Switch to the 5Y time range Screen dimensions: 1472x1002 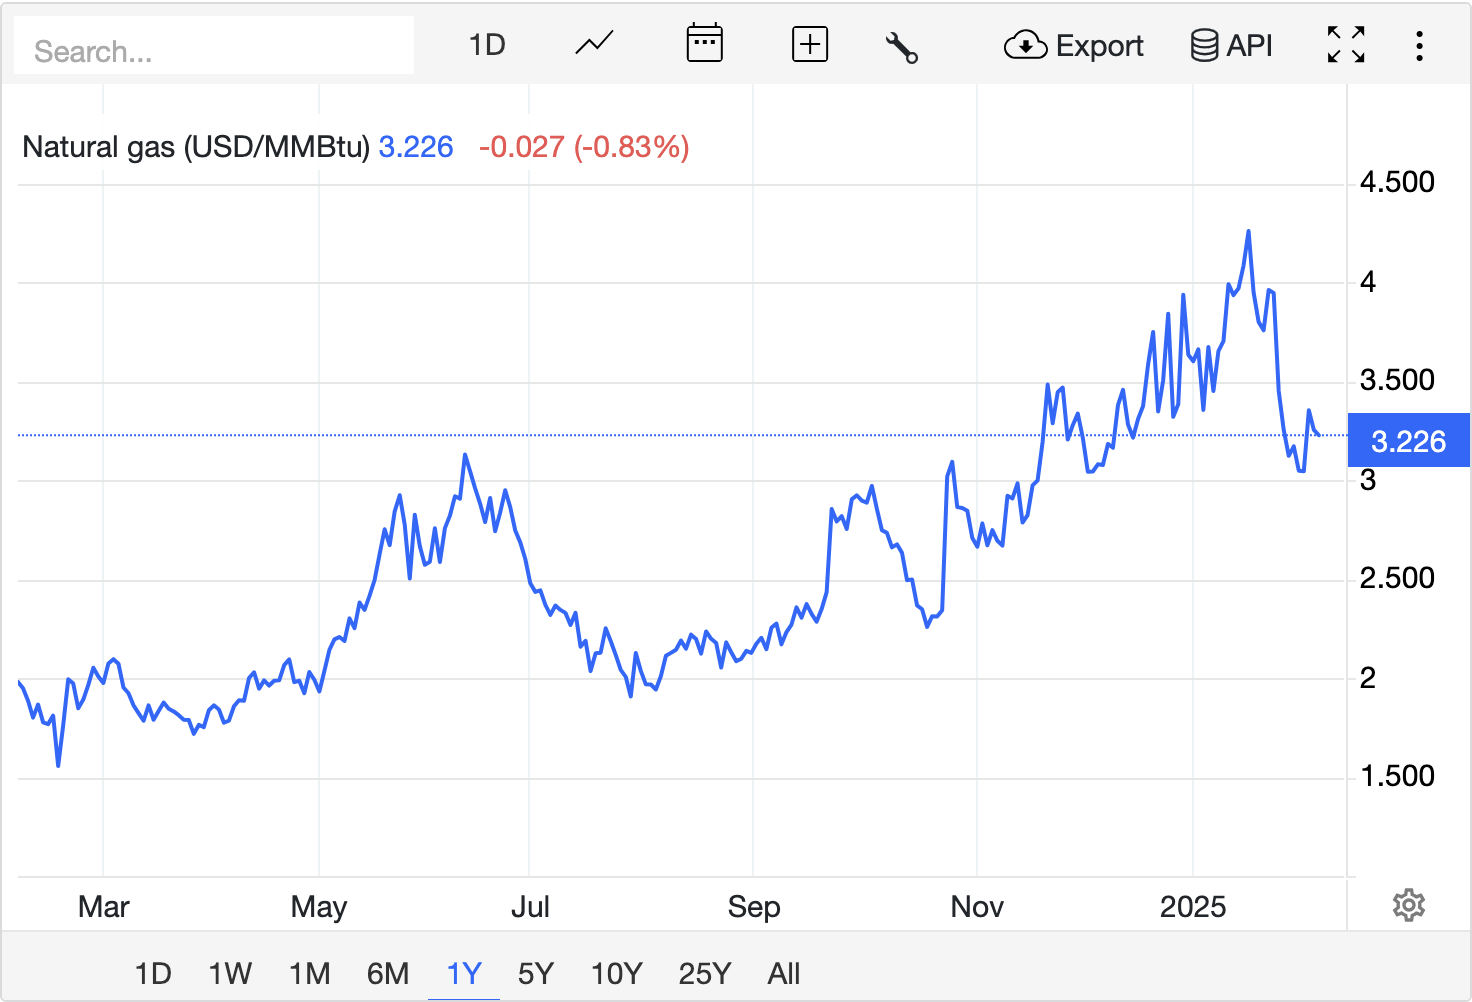coord(536,973)
